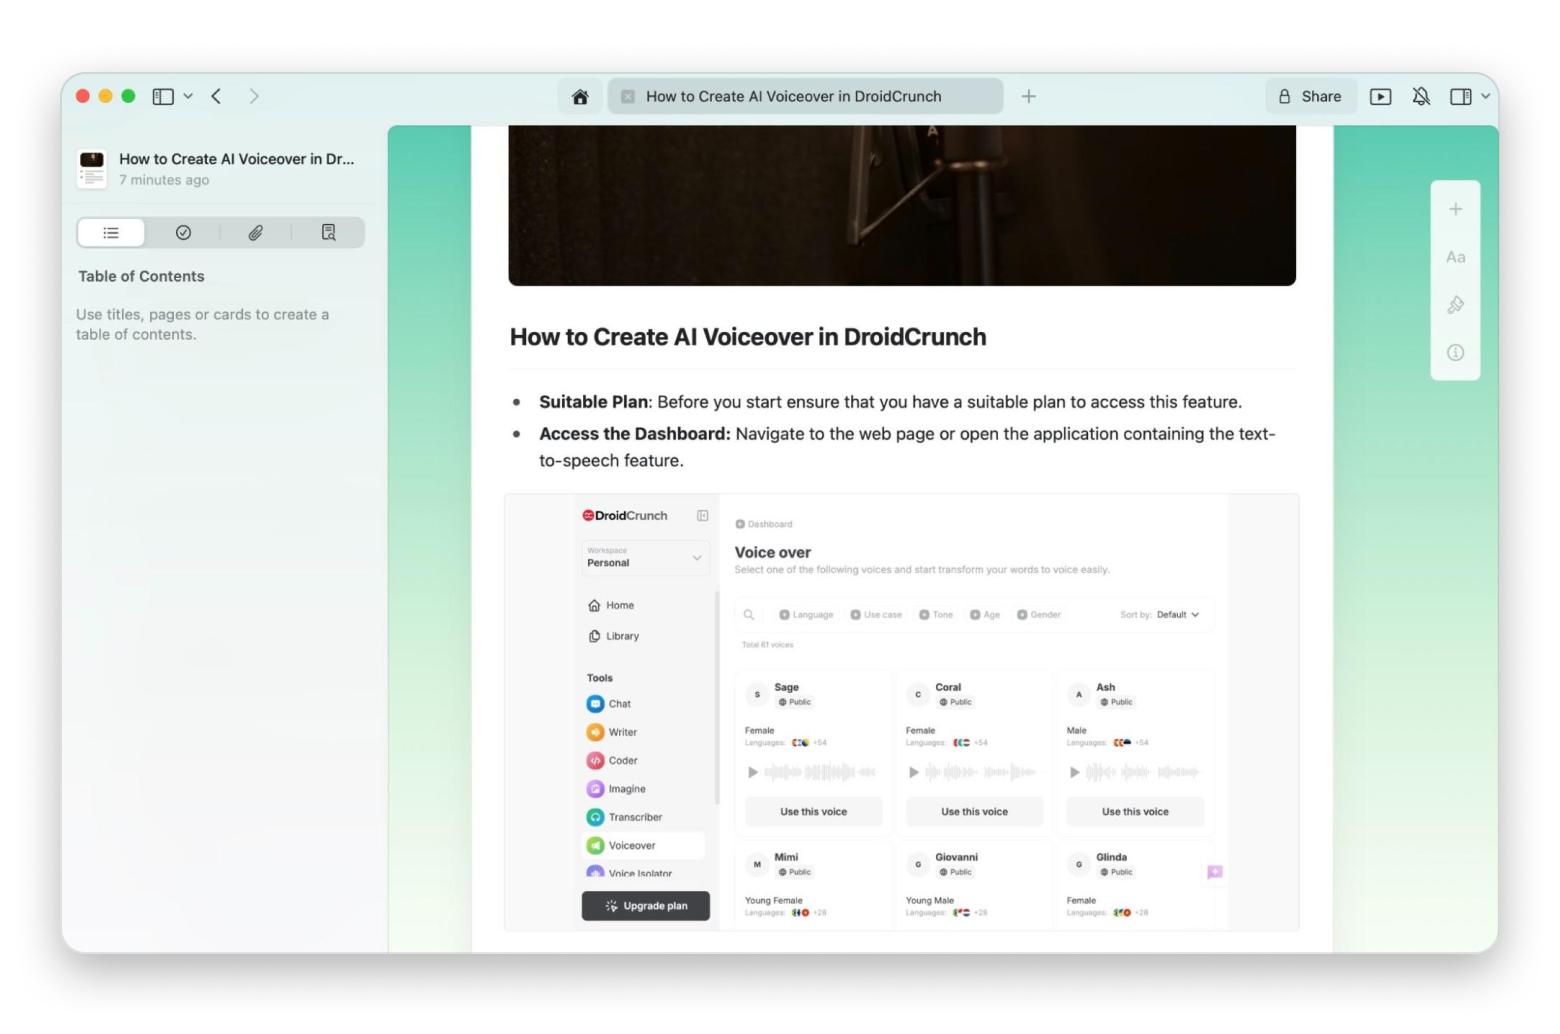Click the Share button

coord(1309,97)
